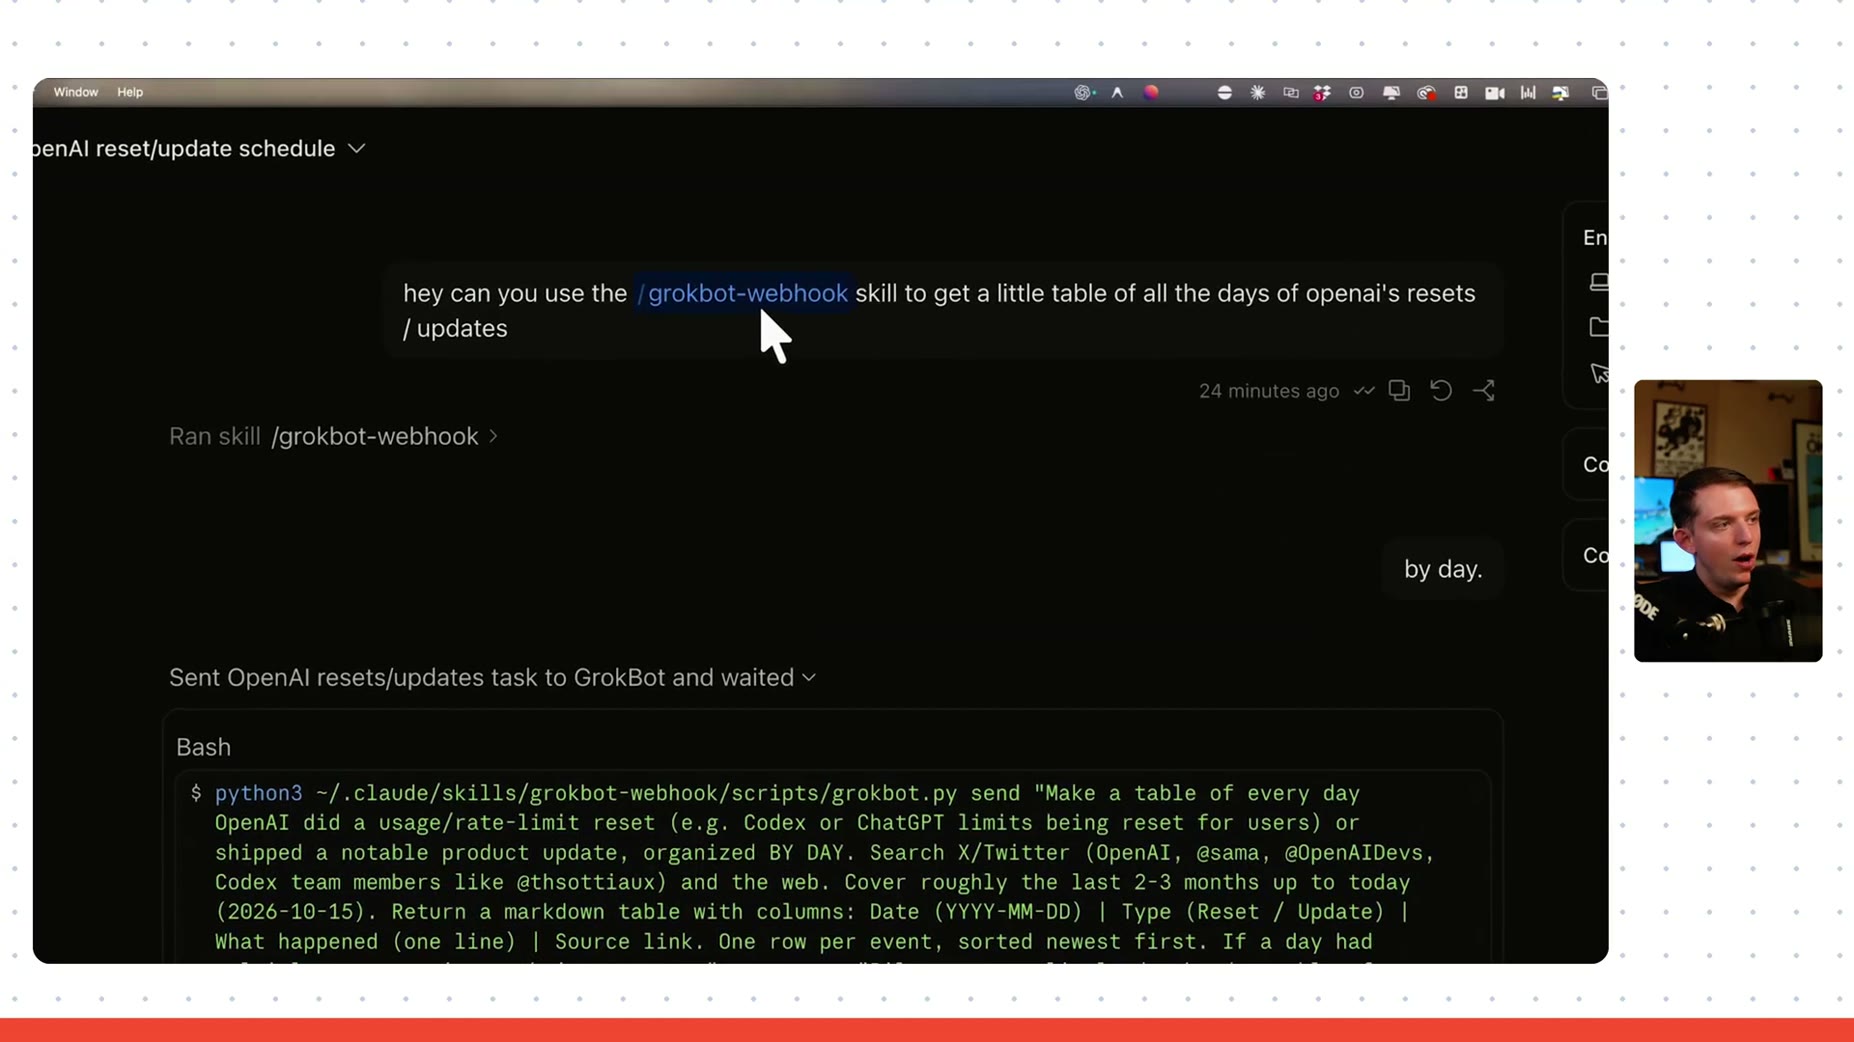
Task: Click the gradient orb menu bar icon
Action: coord(1151,92)
